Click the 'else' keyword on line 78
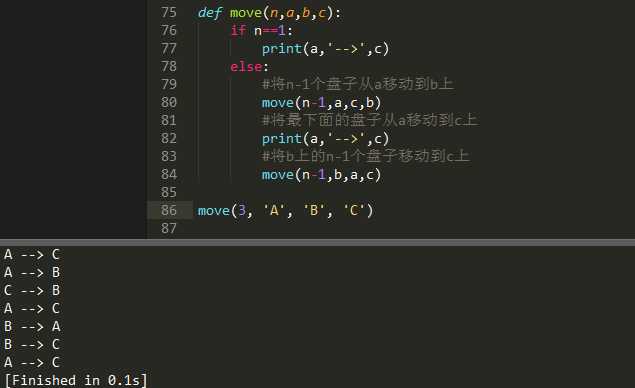This screenshot has height=388, width=635. (246, 66)
